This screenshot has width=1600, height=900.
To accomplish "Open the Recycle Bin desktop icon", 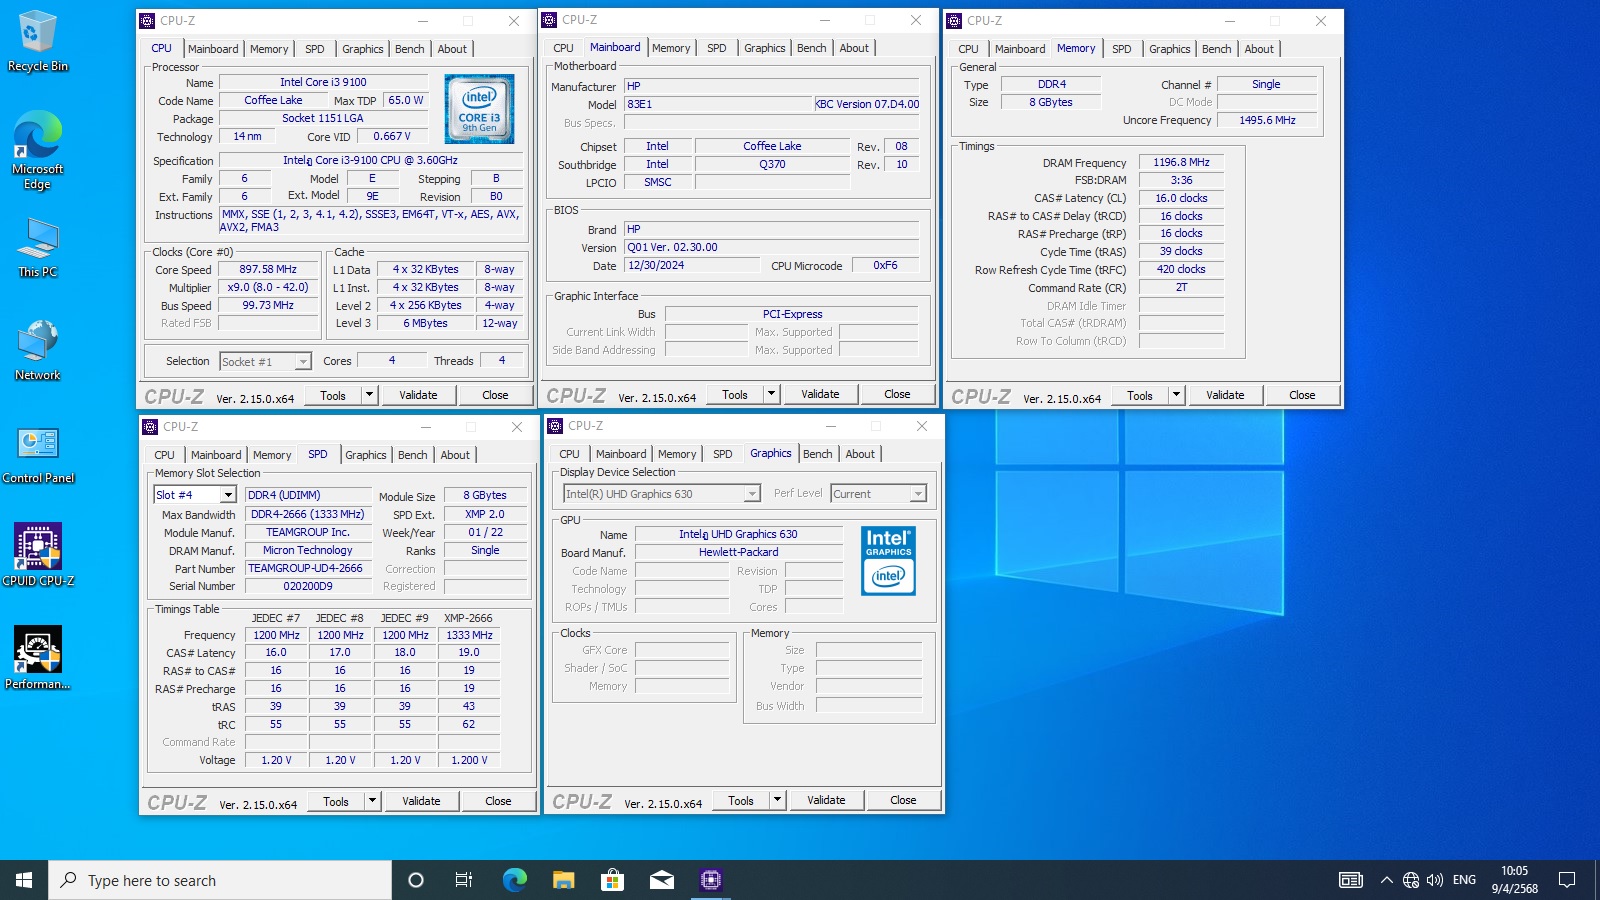I will click(38, 41).
